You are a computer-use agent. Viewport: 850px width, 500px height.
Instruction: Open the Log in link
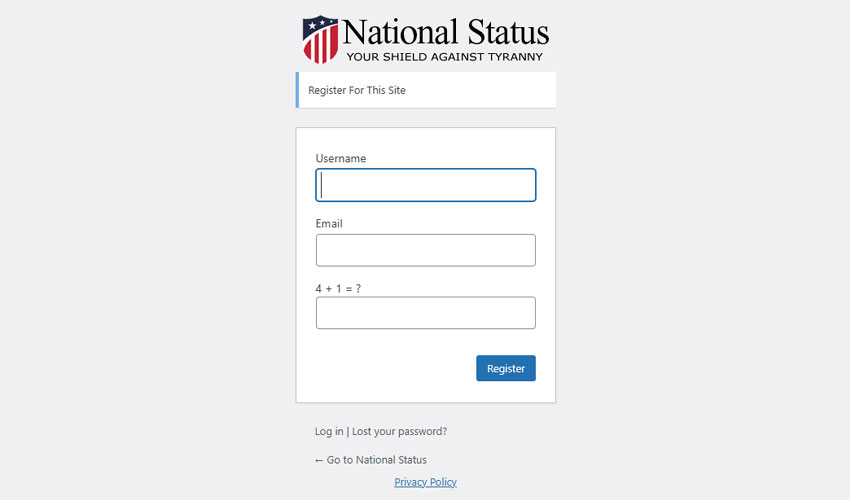click(x=329, y=432)
